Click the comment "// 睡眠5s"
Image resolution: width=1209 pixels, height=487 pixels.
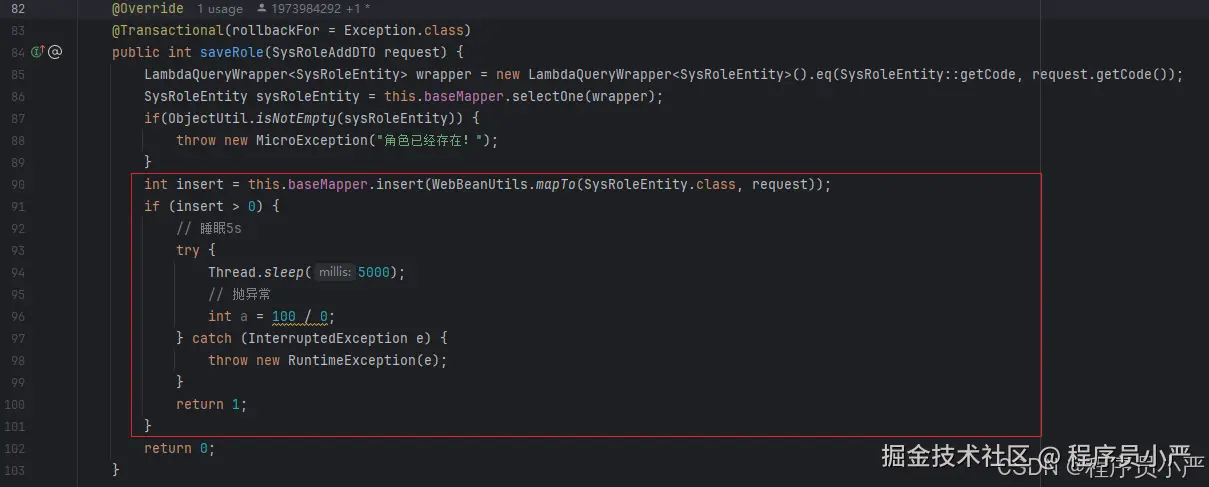coord(209,228)
